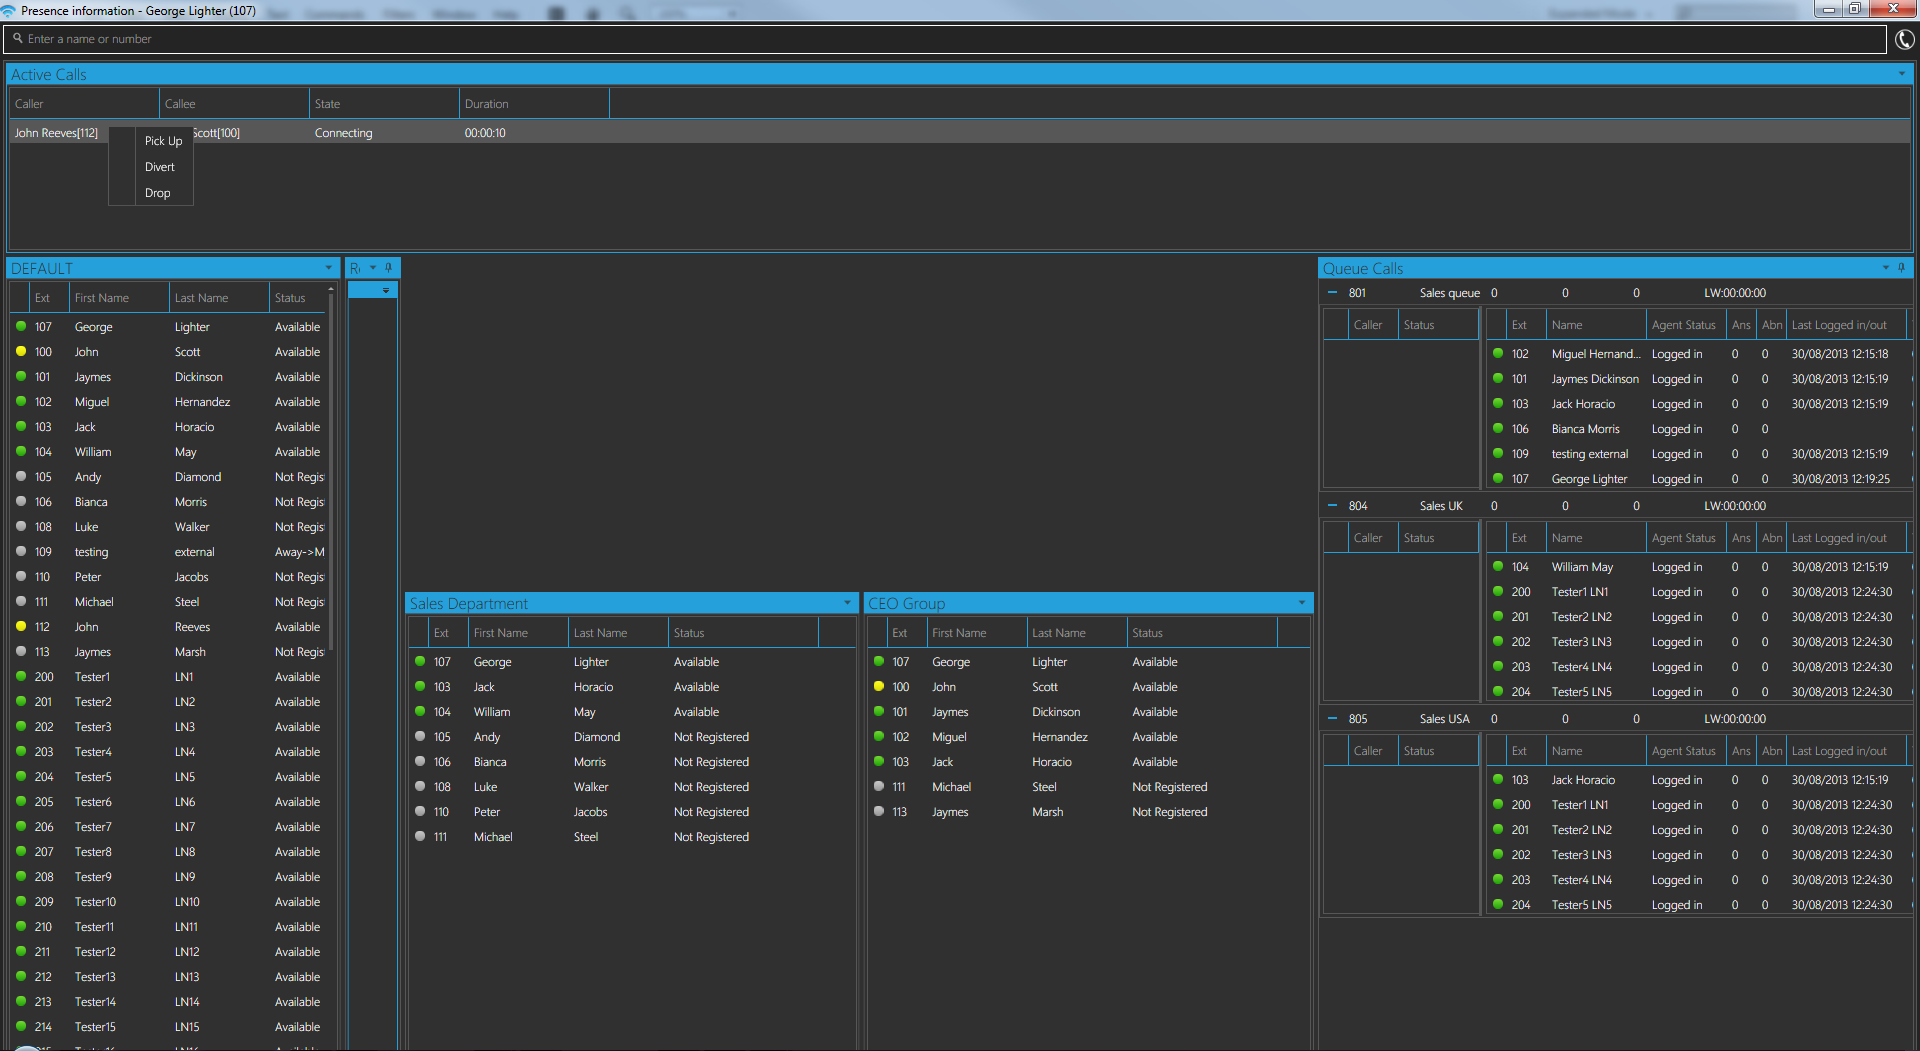Screen dimensions: 1920x1051
Task: Sort Active Calls by Duration column header
Action: pos(486,104)
